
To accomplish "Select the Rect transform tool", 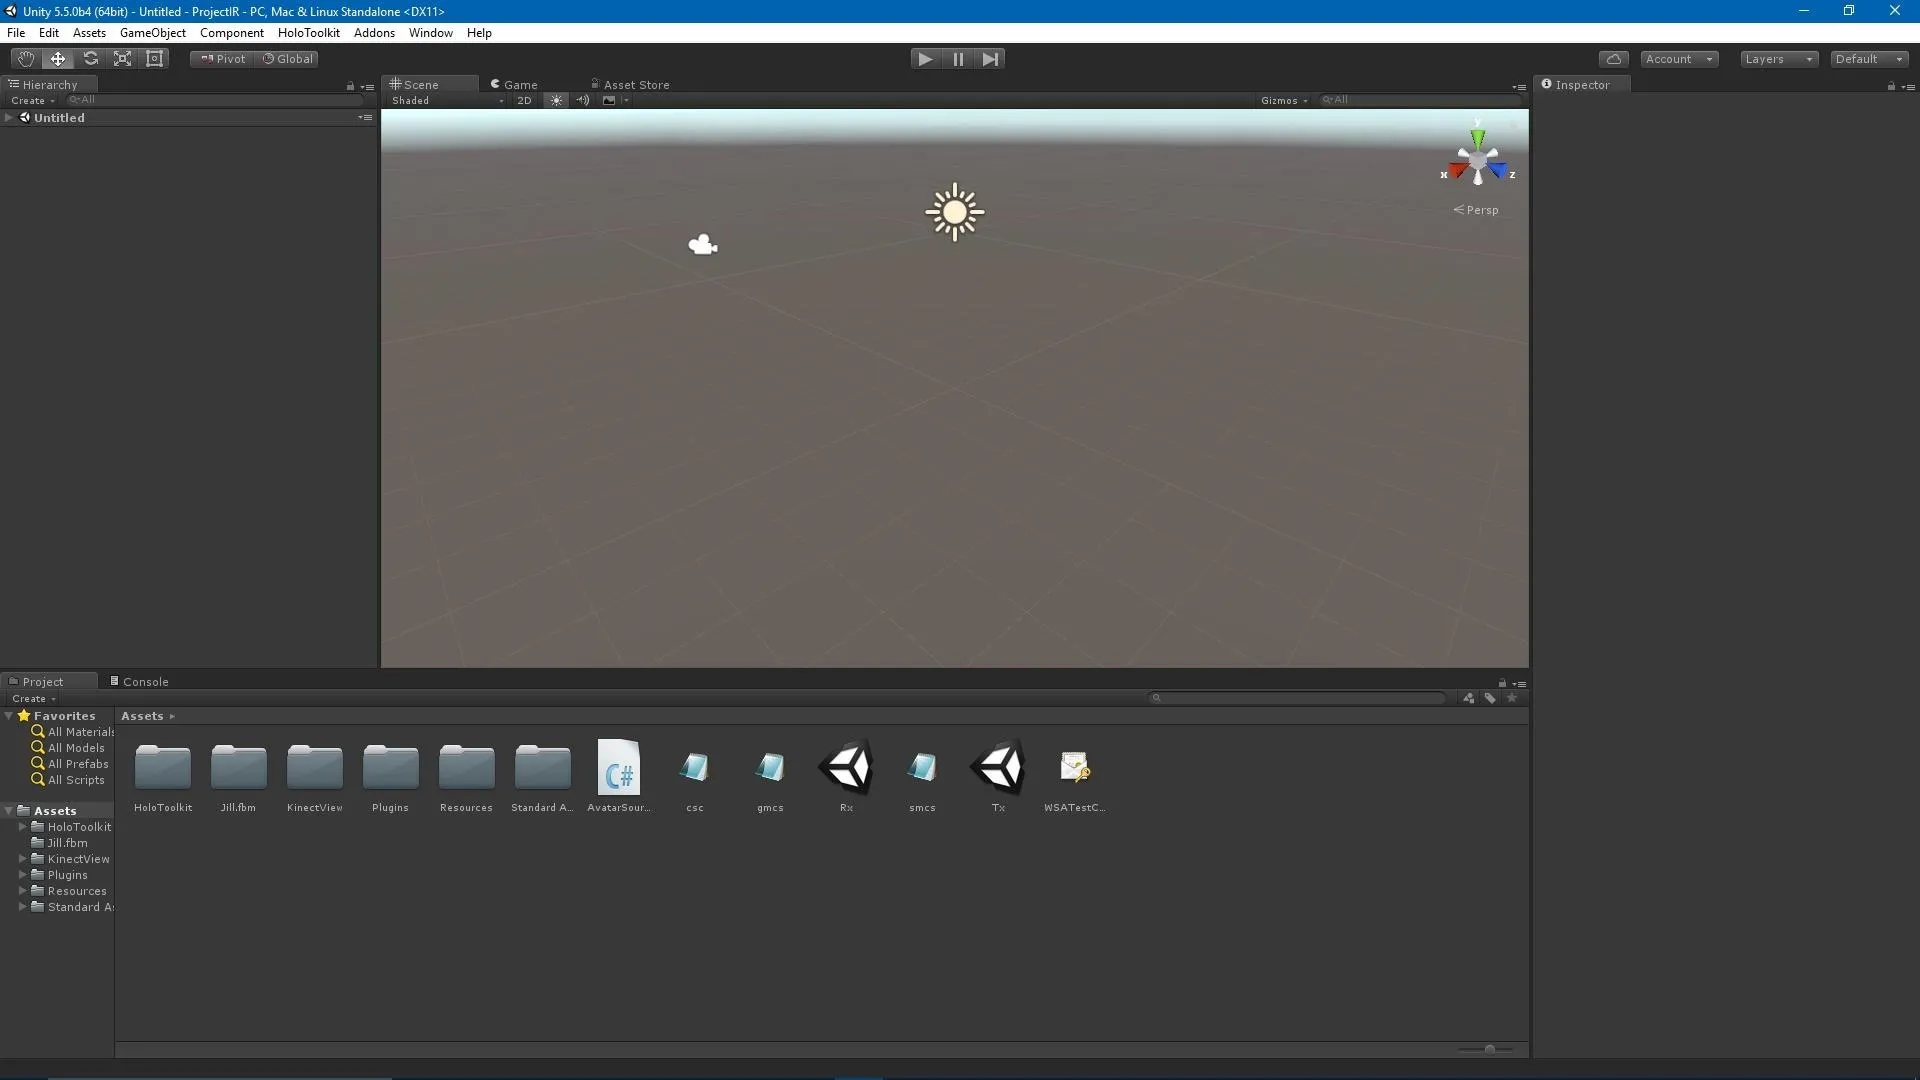I will pos(155,59).
